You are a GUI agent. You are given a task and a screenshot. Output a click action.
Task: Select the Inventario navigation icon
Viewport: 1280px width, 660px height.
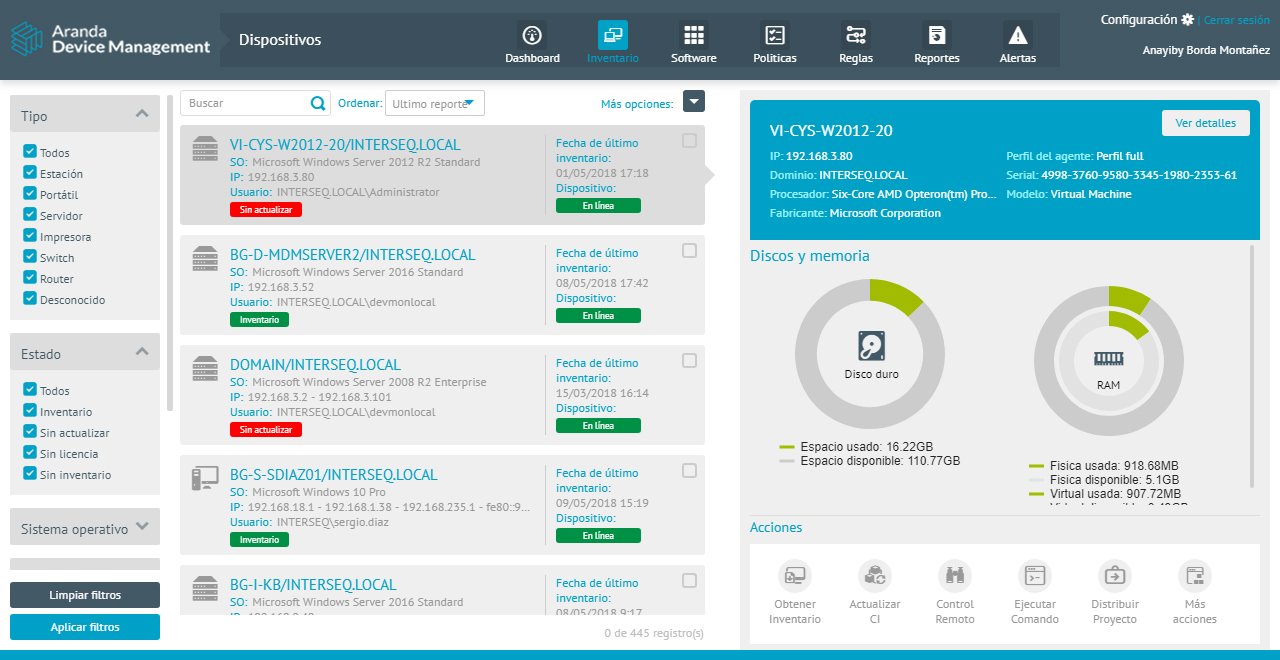[613, 41]
